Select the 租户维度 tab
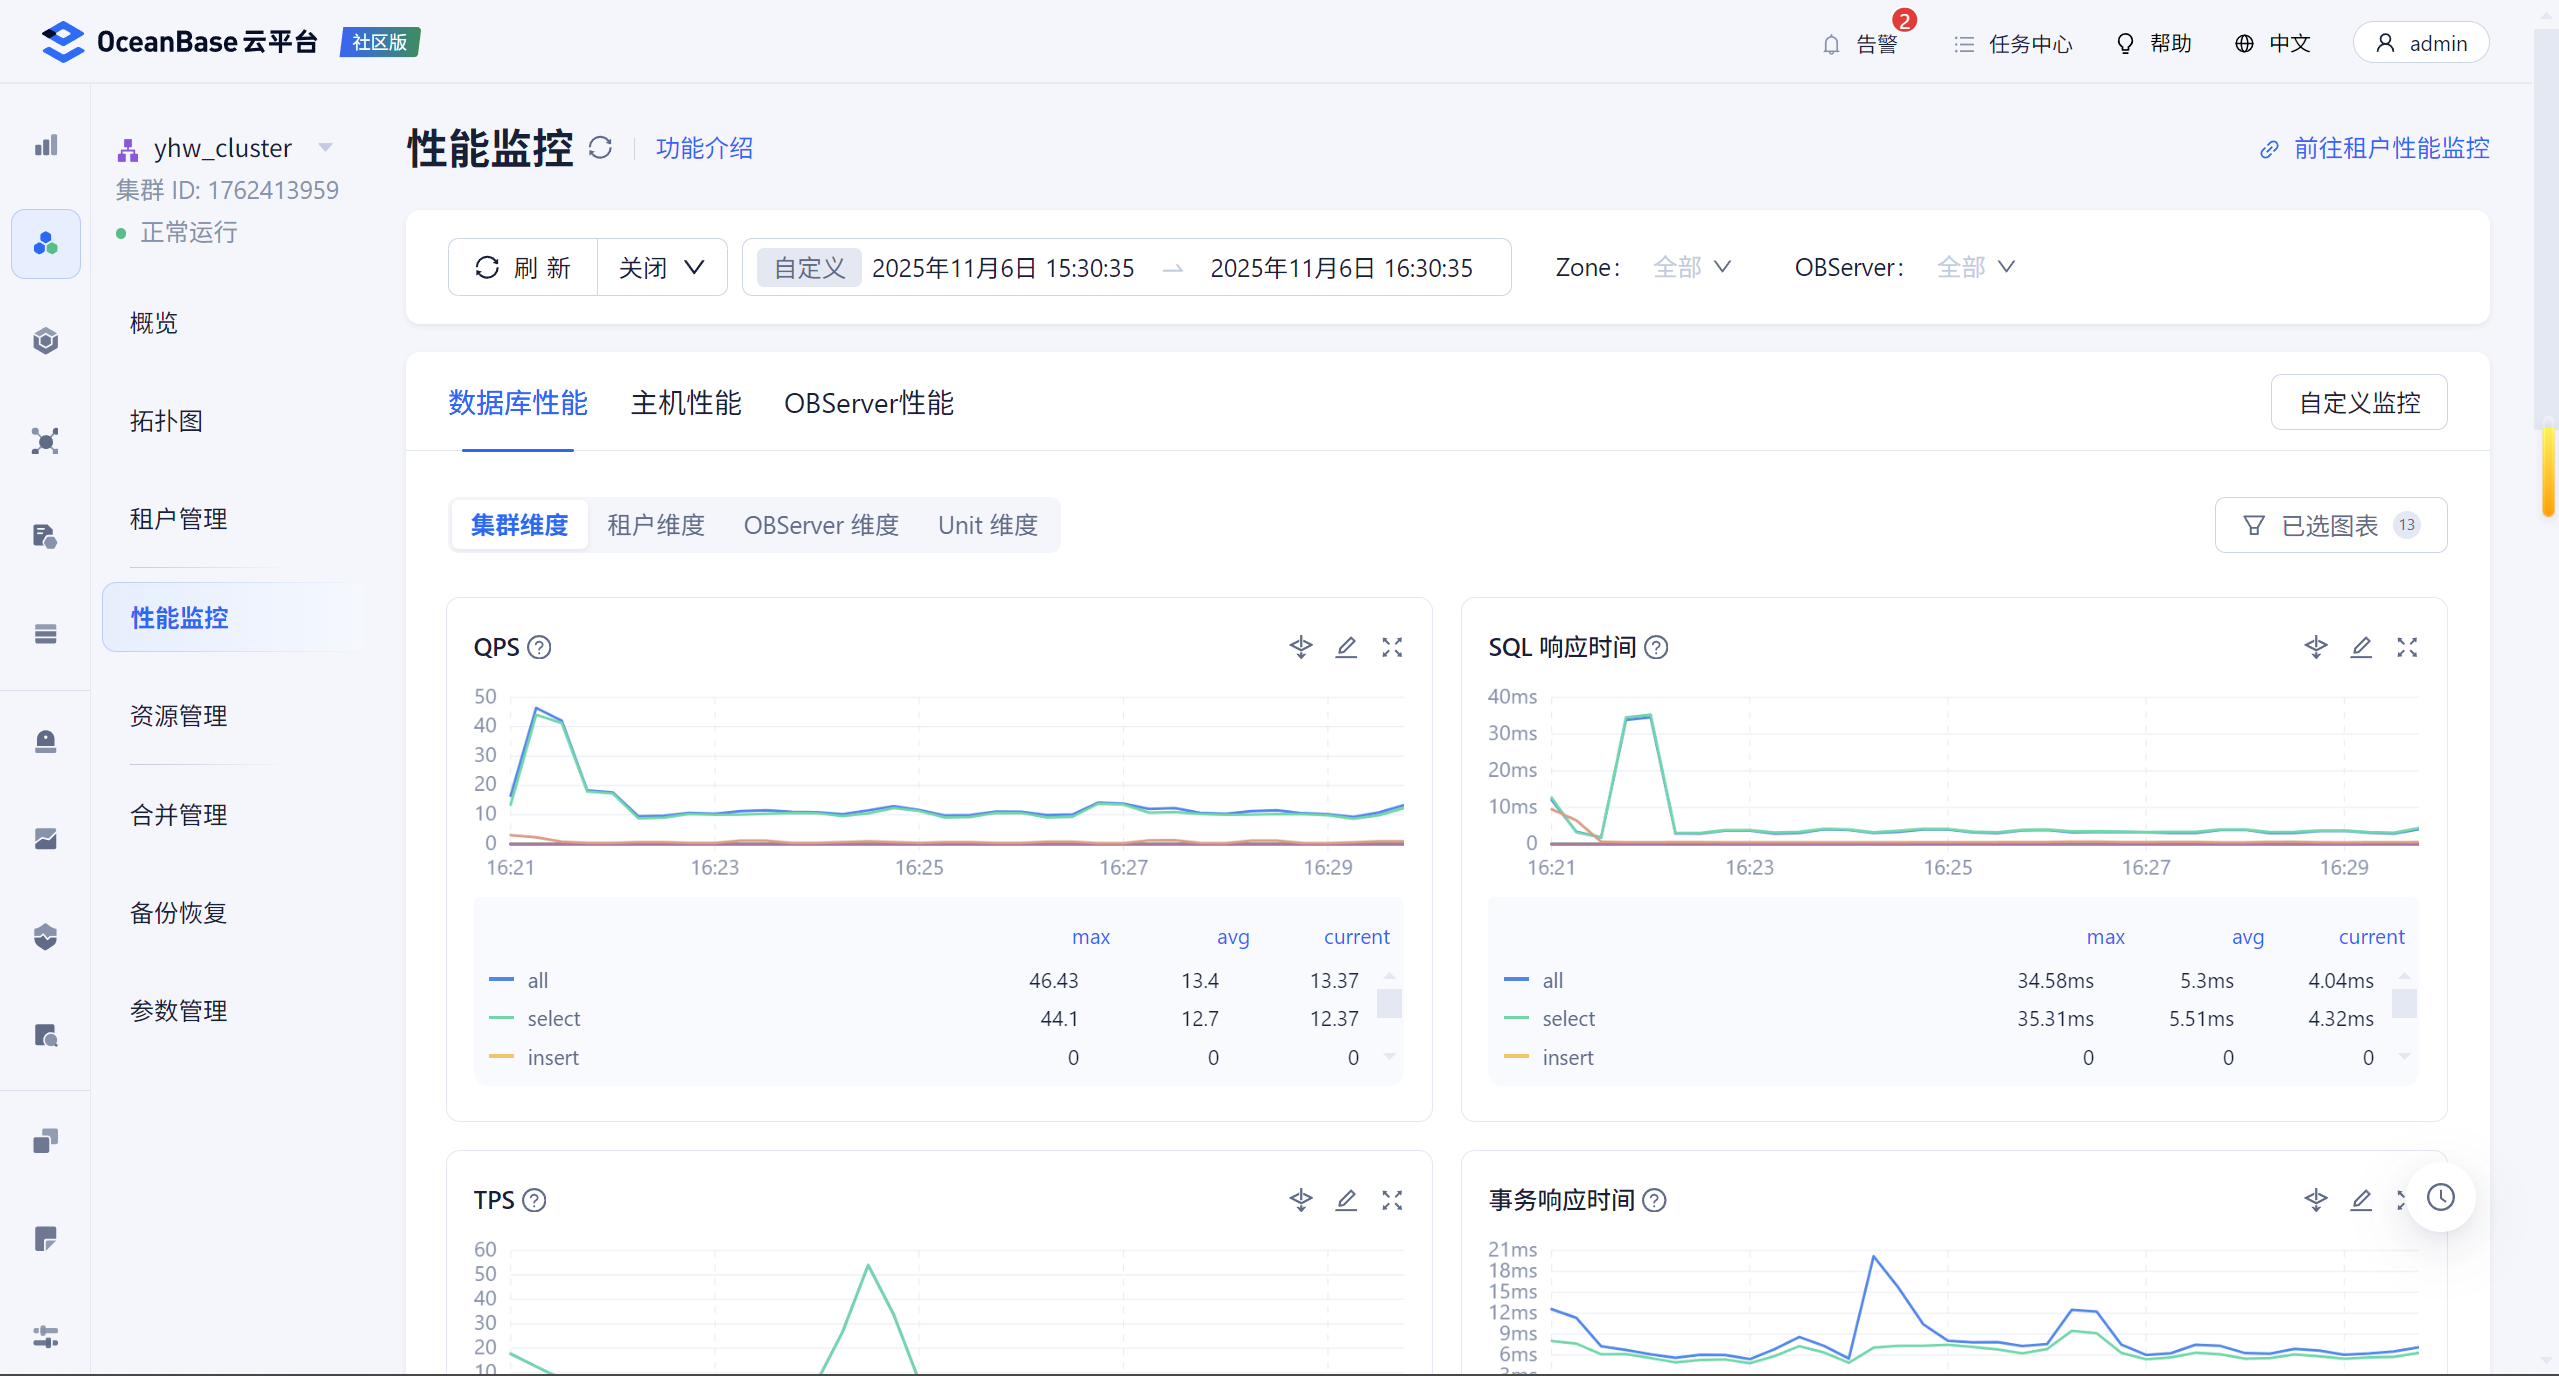Viewport: 2559px width, 1376px height. [x=656, y=525]
